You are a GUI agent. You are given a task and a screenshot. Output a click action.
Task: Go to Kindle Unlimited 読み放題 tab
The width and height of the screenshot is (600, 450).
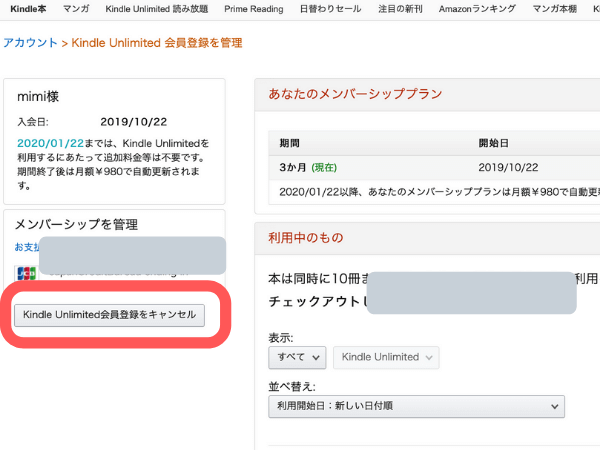tap(157, 9)
